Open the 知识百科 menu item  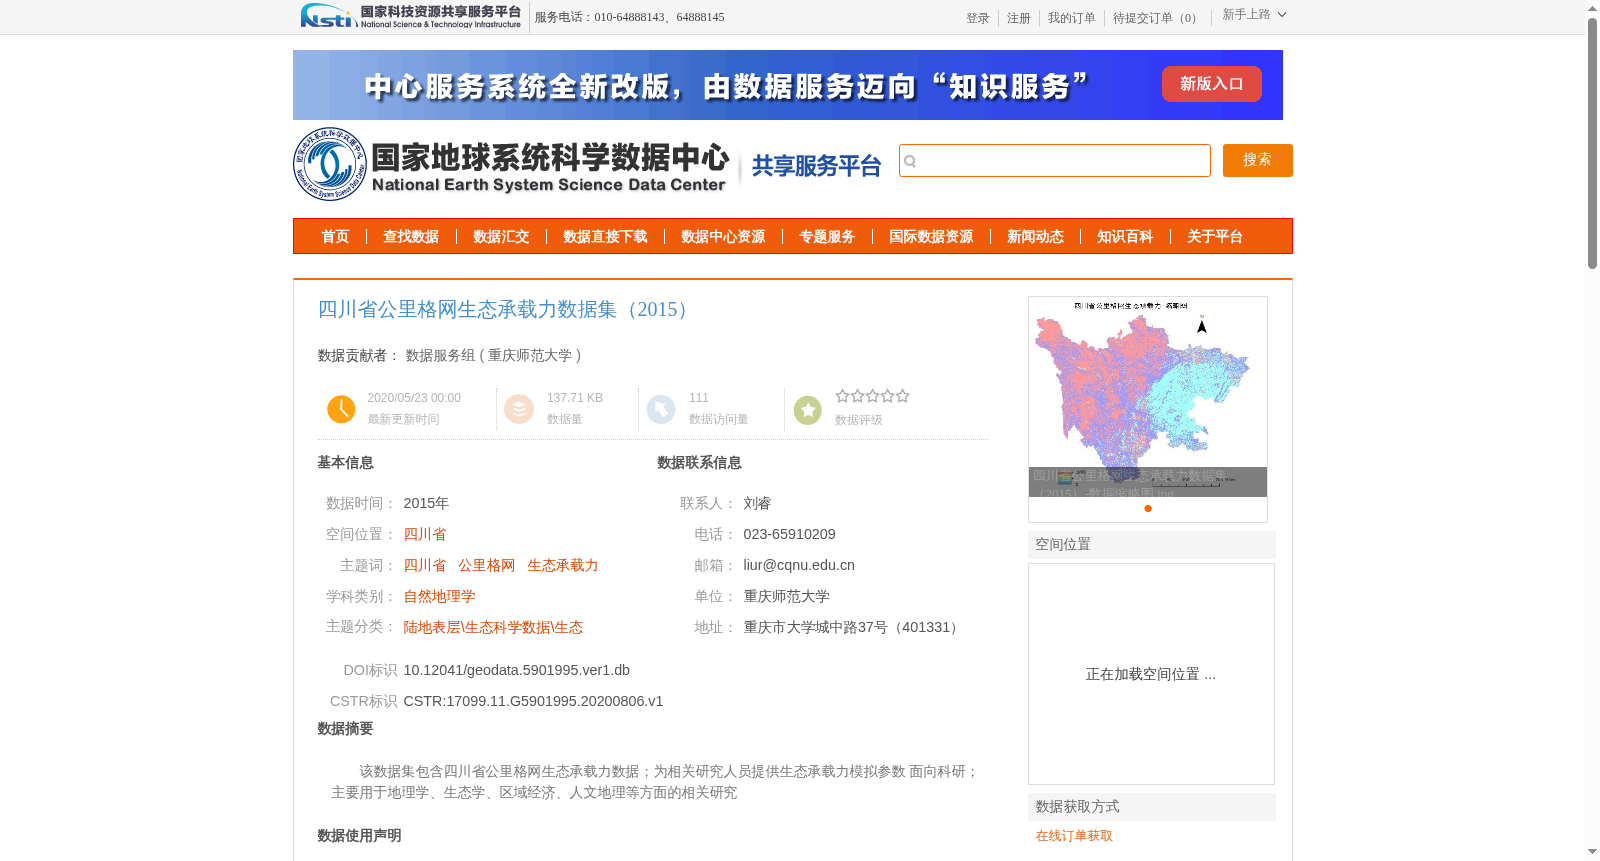point(1125,237)
